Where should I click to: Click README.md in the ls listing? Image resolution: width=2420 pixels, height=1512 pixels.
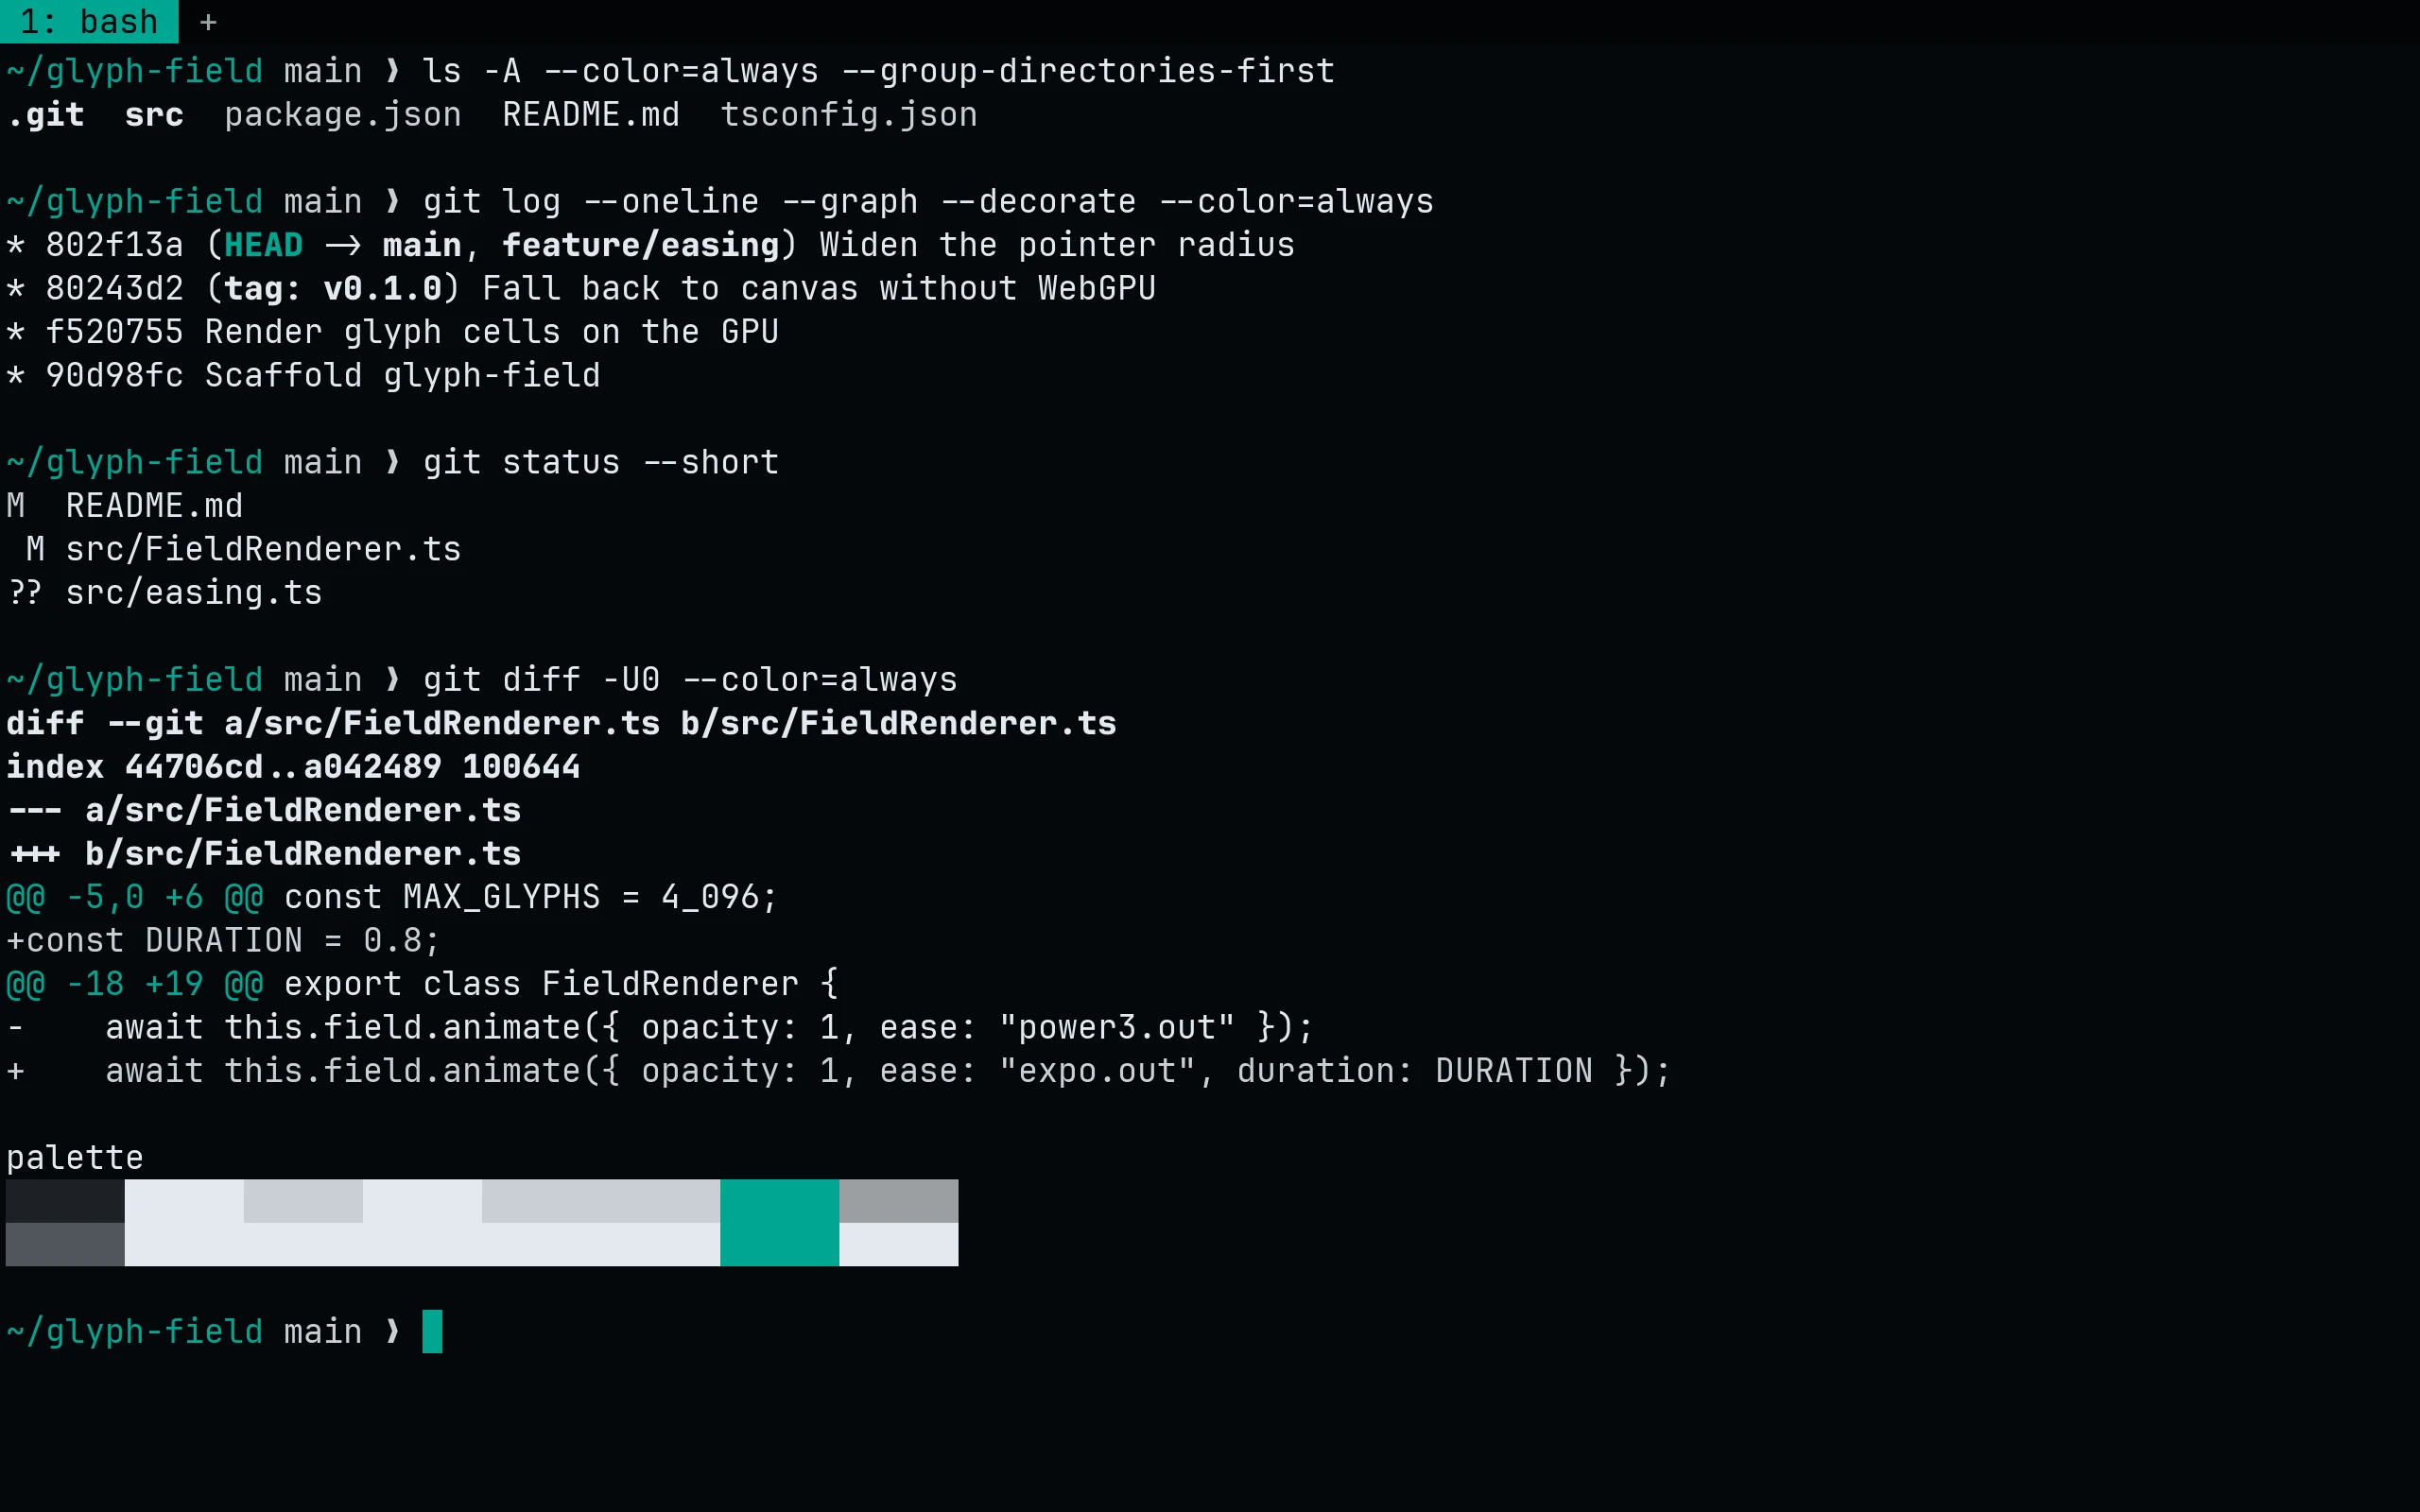[x=590, y=115]
